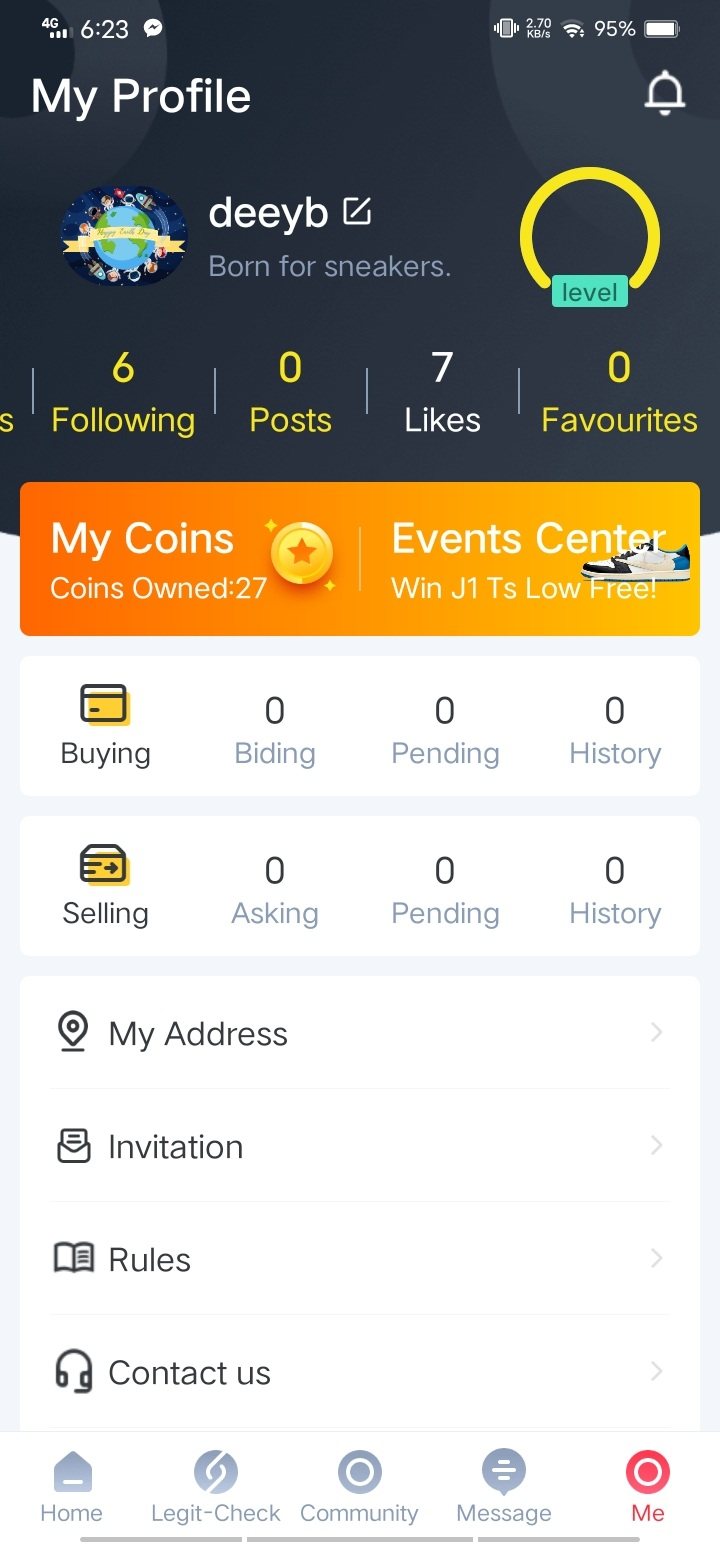Expand Rules row chevron arrow
The height and width of the screenshot is (1544, 720).
click(656, 1258)
